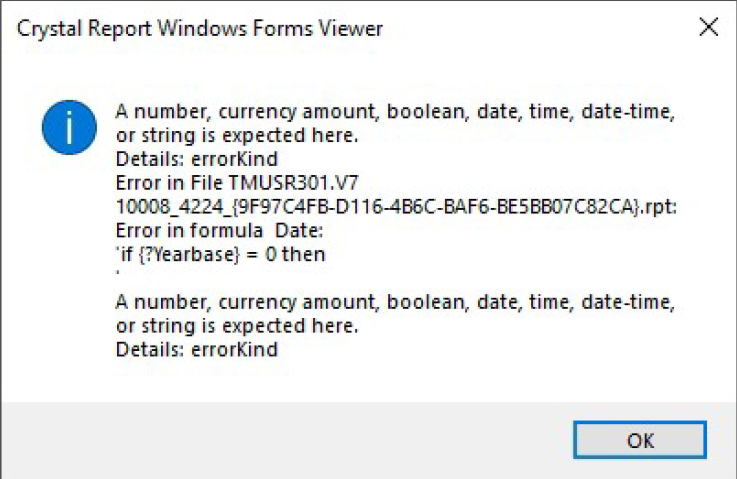Select the first 'A number, currency amount' line
737x479 pixels.
395,112
